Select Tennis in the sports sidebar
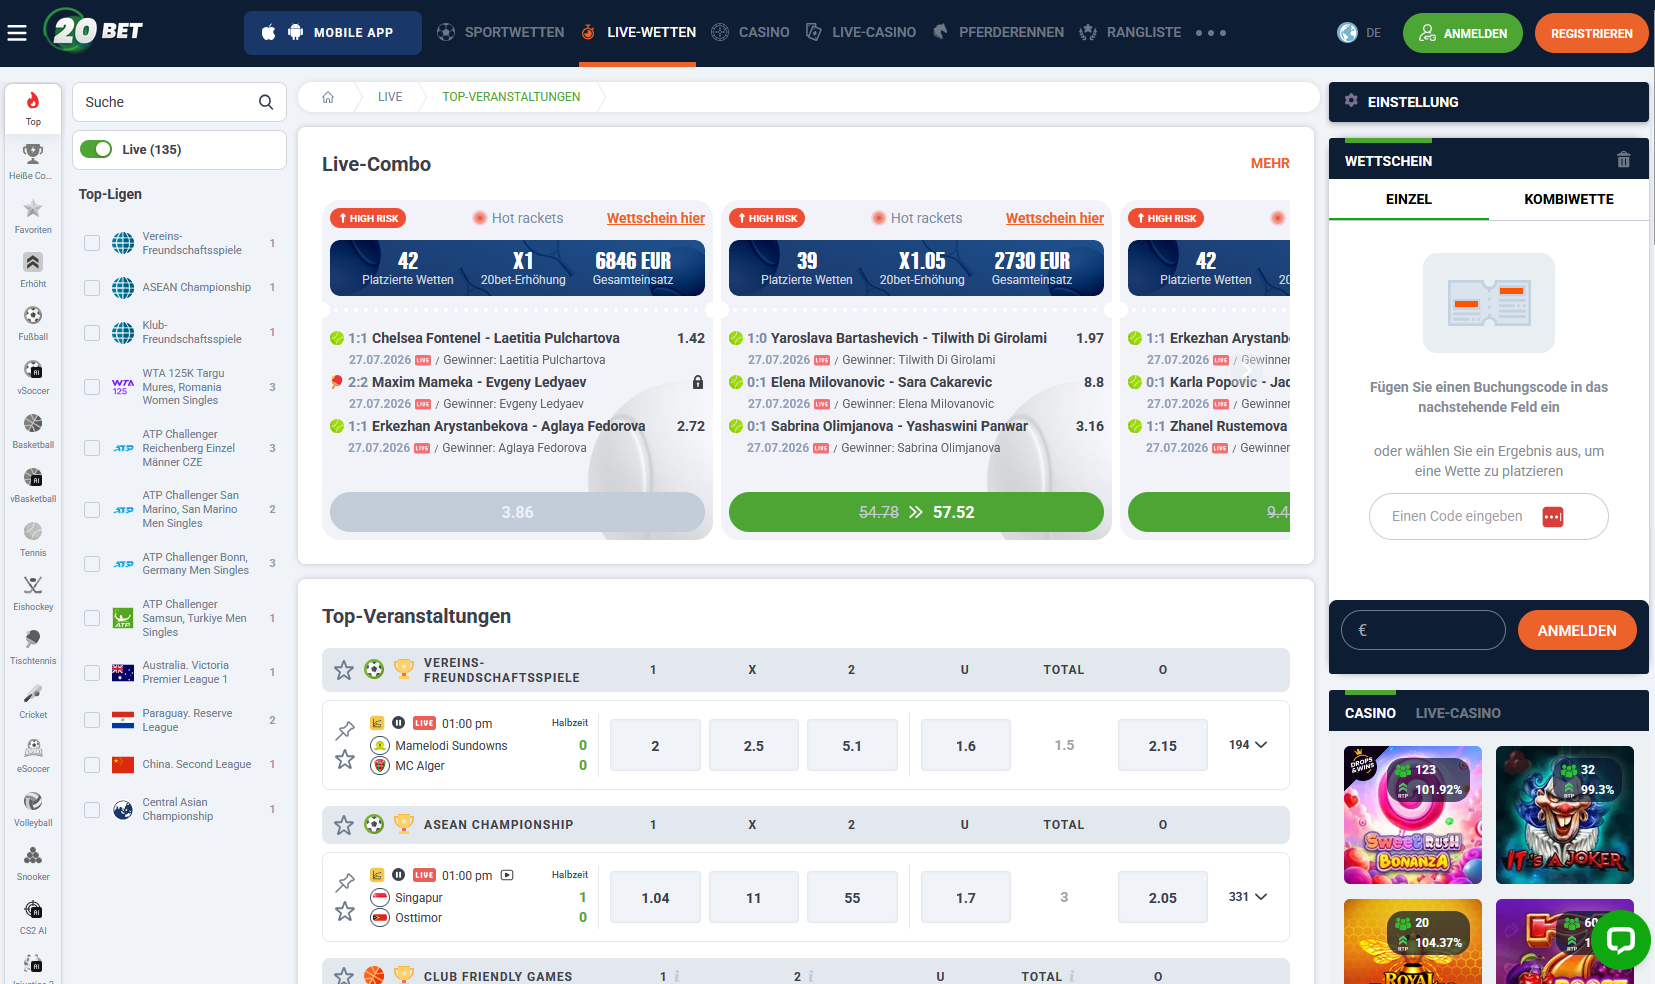1655x984 pixels. (x=33, y=539)
